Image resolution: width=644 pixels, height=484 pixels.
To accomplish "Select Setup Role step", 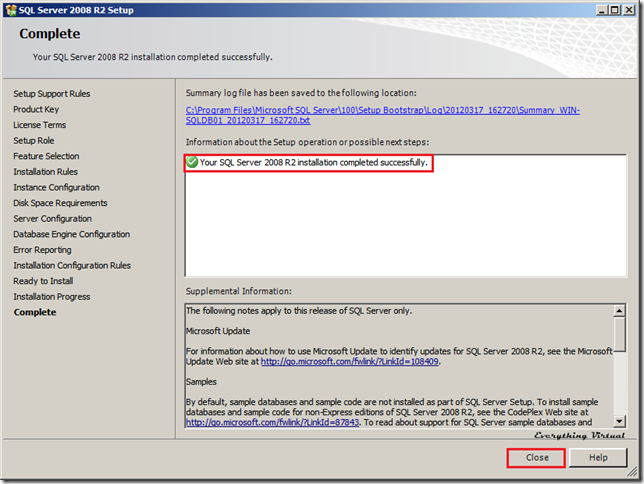I will (x=34, y=141).
